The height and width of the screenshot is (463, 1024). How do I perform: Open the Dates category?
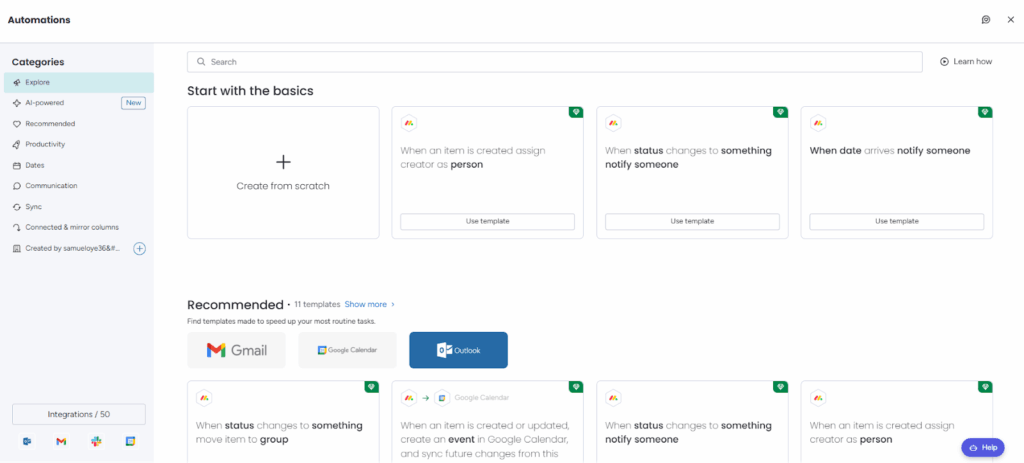(x=35, y=165)
